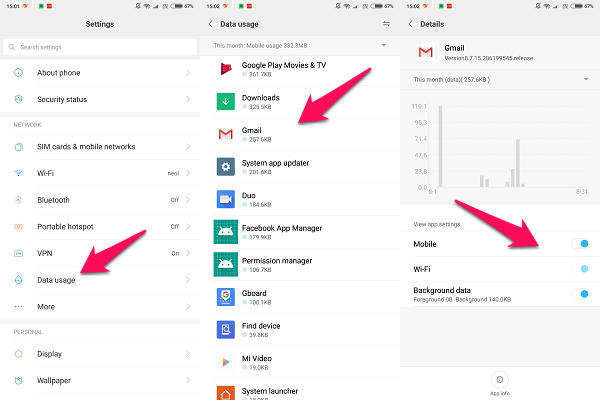Open Wallpaper settings entry
This screenshot has height=400, width=600.
point(100,380)
